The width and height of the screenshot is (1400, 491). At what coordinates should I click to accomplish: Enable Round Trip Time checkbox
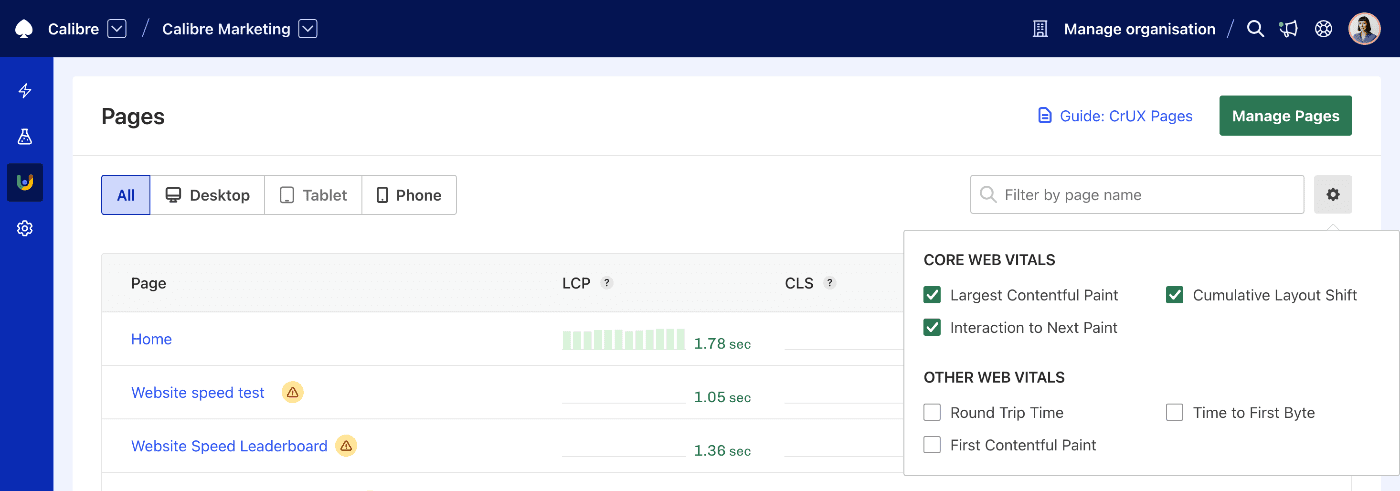(932, 412)
